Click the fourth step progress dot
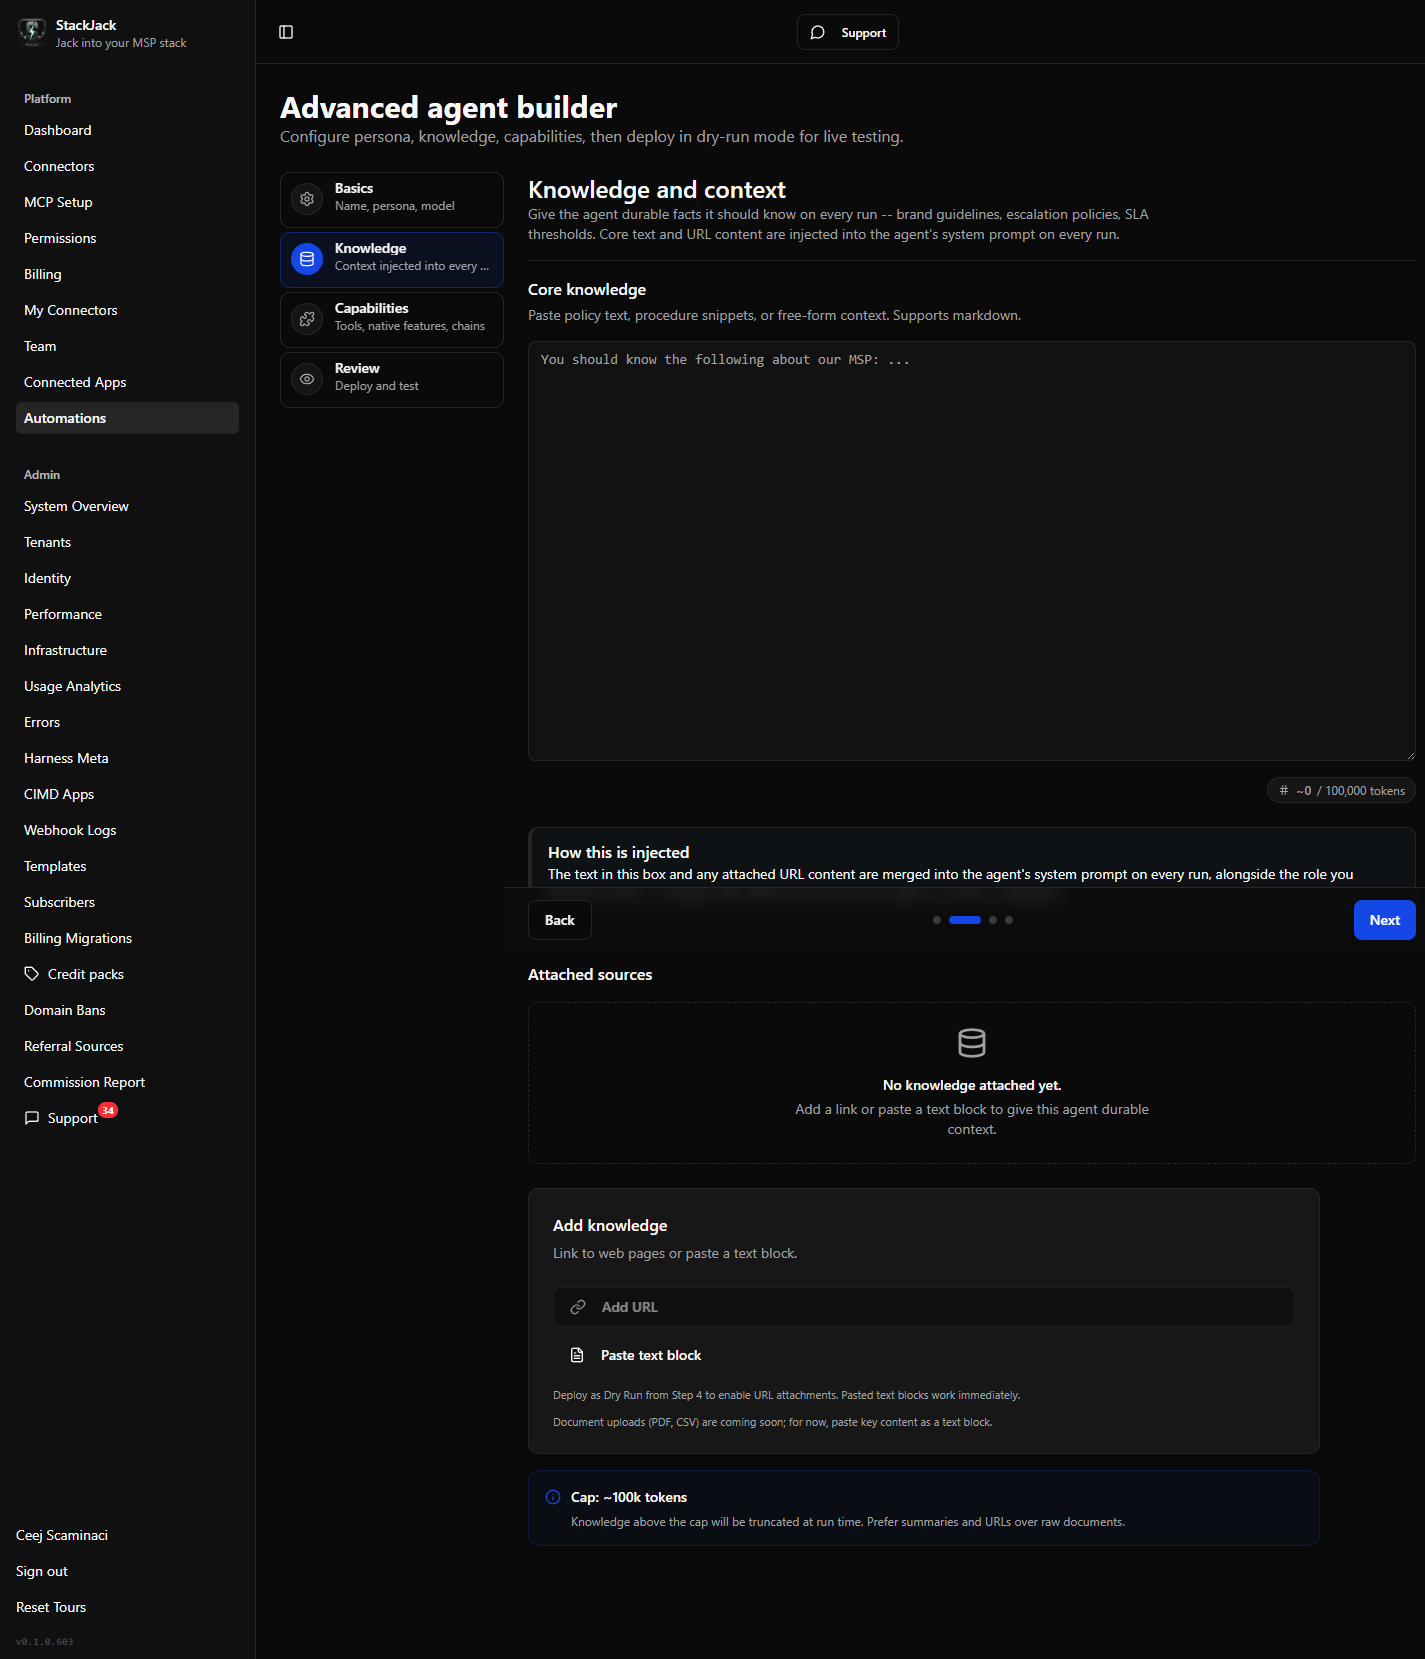This screenshot has height=1659, width=1425. click(1009, 920)
